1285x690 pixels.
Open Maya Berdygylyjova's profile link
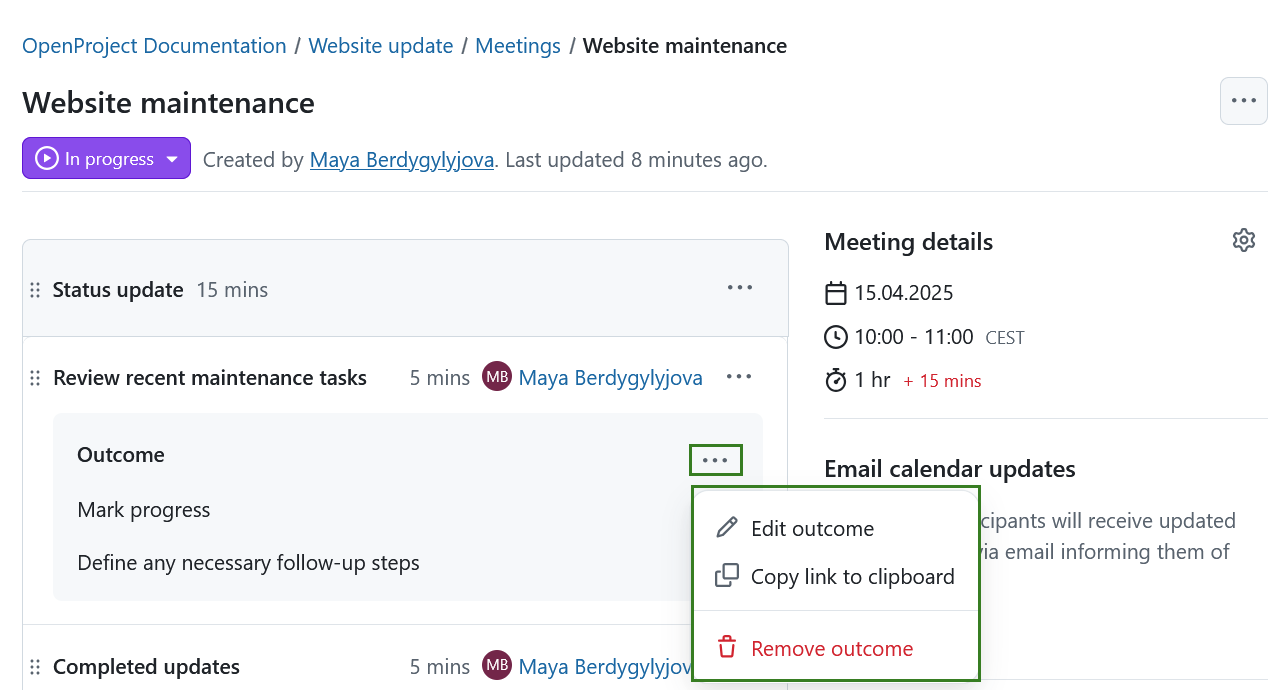(402, 160)
